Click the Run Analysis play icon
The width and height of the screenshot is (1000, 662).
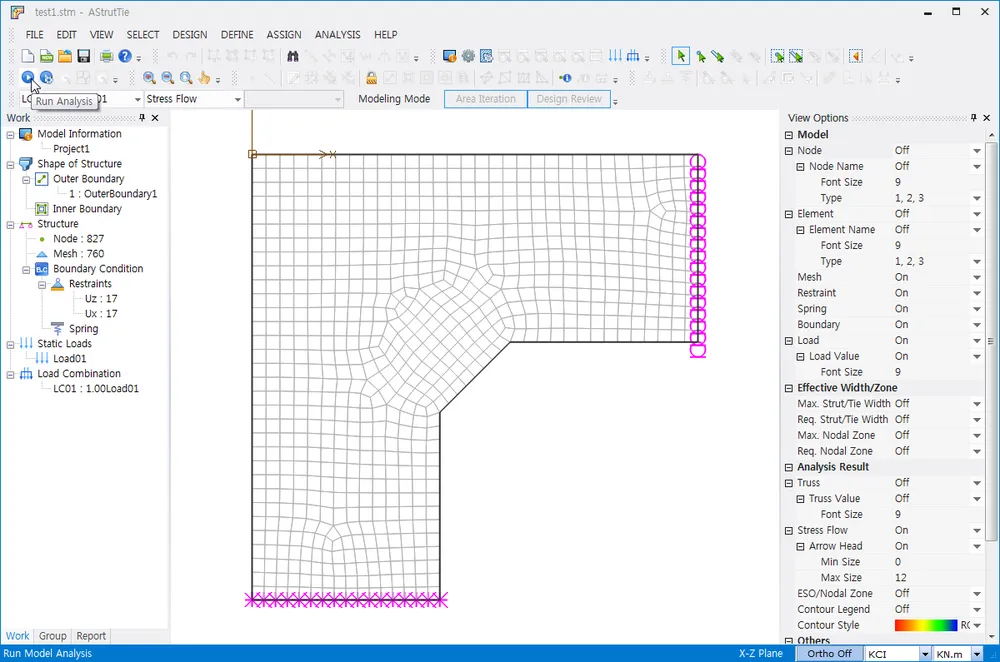click(28, 78)
